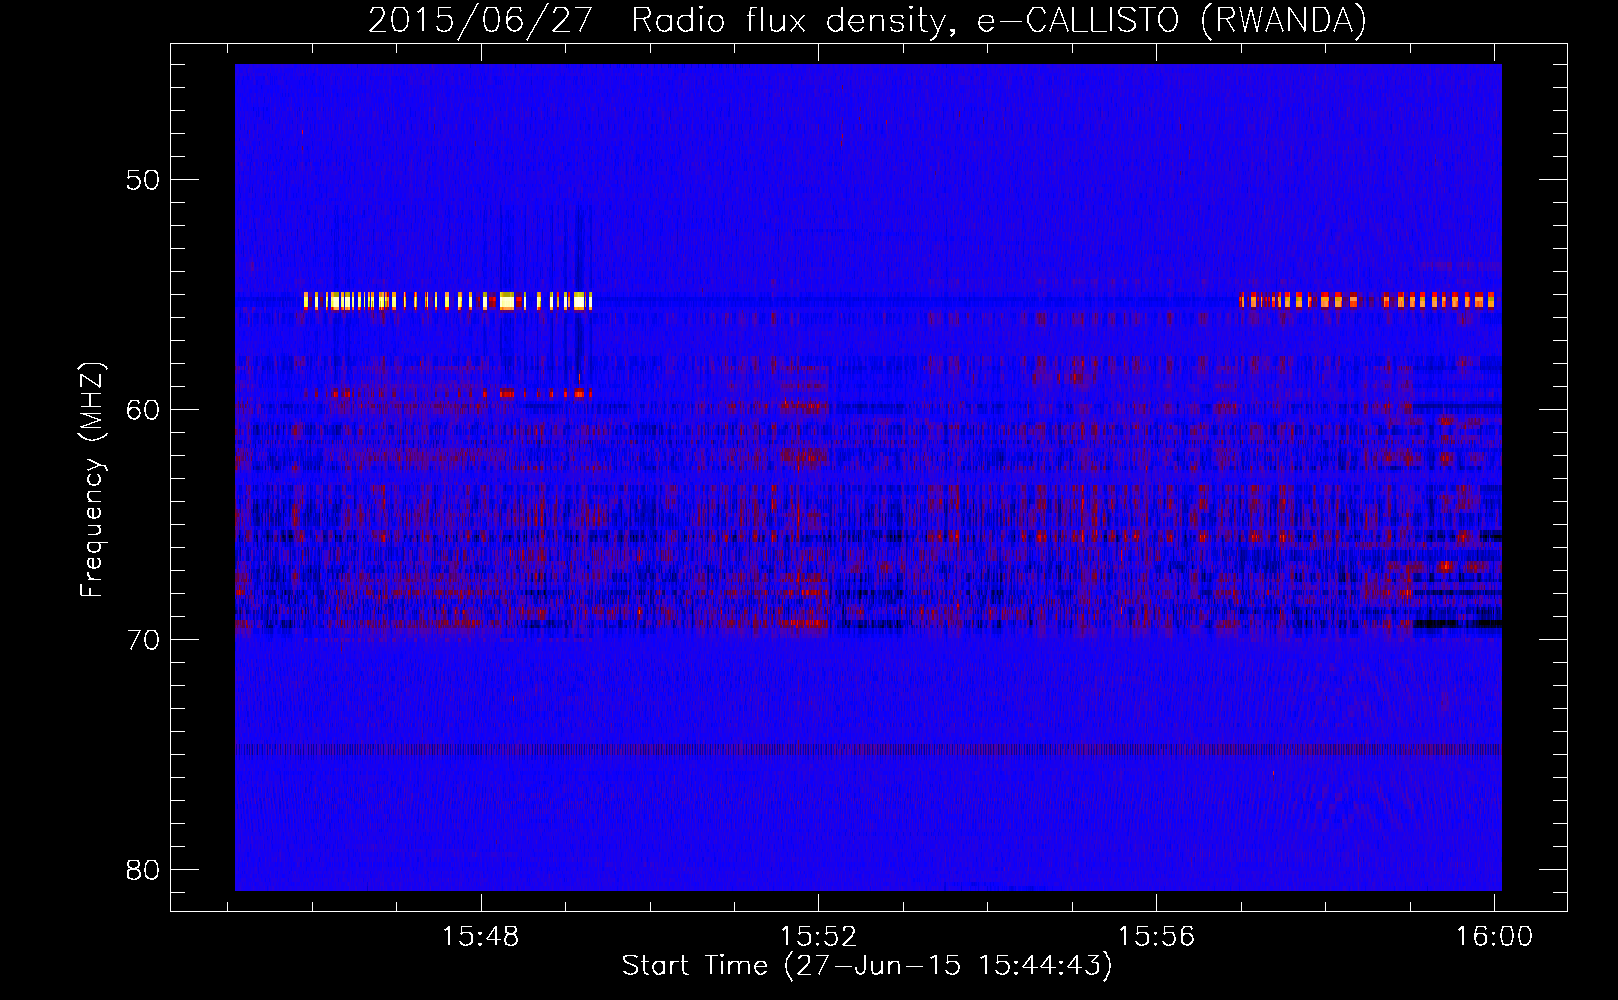The image size is (1618, 1000).
Task: Click the 'Start Time (27-Jun-15 15:44:43)' label
Action: point(867,966)
